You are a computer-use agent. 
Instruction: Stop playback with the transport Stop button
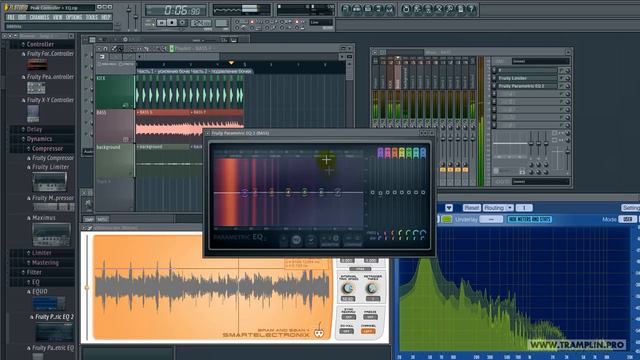[x=172, y=23]
